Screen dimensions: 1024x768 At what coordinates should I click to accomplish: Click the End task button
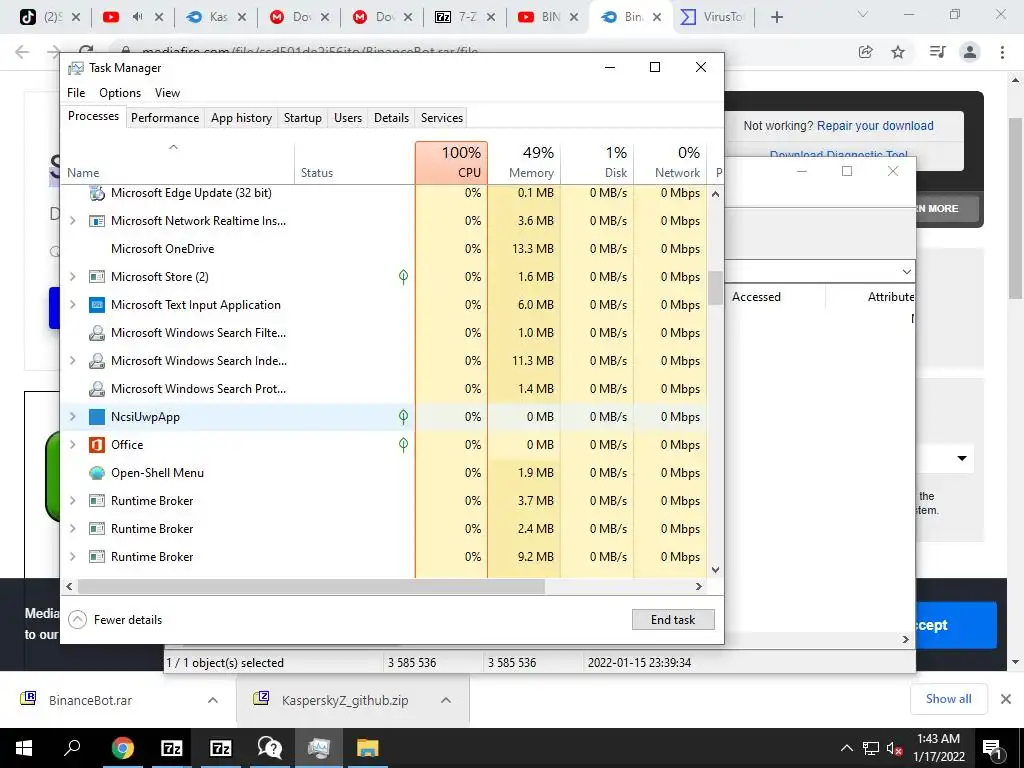(x=673, y=620)
